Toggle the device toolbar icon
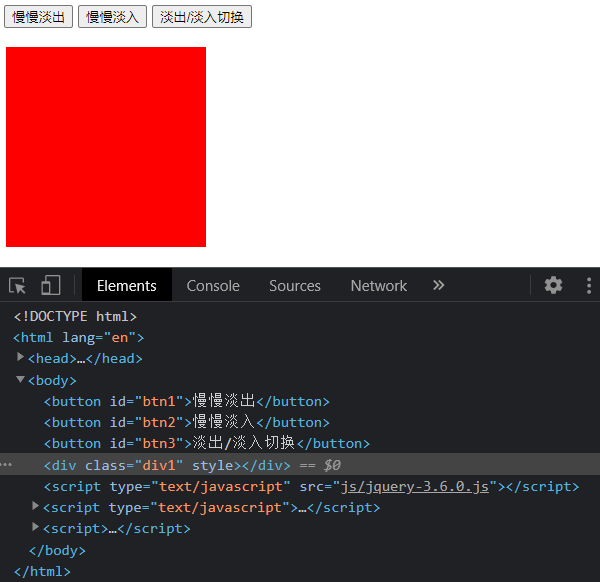Screen dimensions: 600x582 coord(51,285)
